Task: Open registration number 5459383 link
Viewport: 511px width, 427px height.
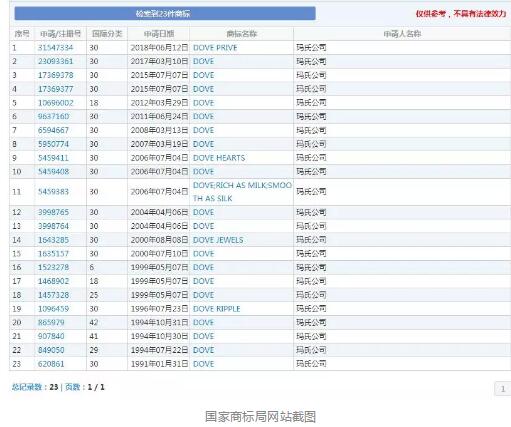Action: (x=53, y=192)
